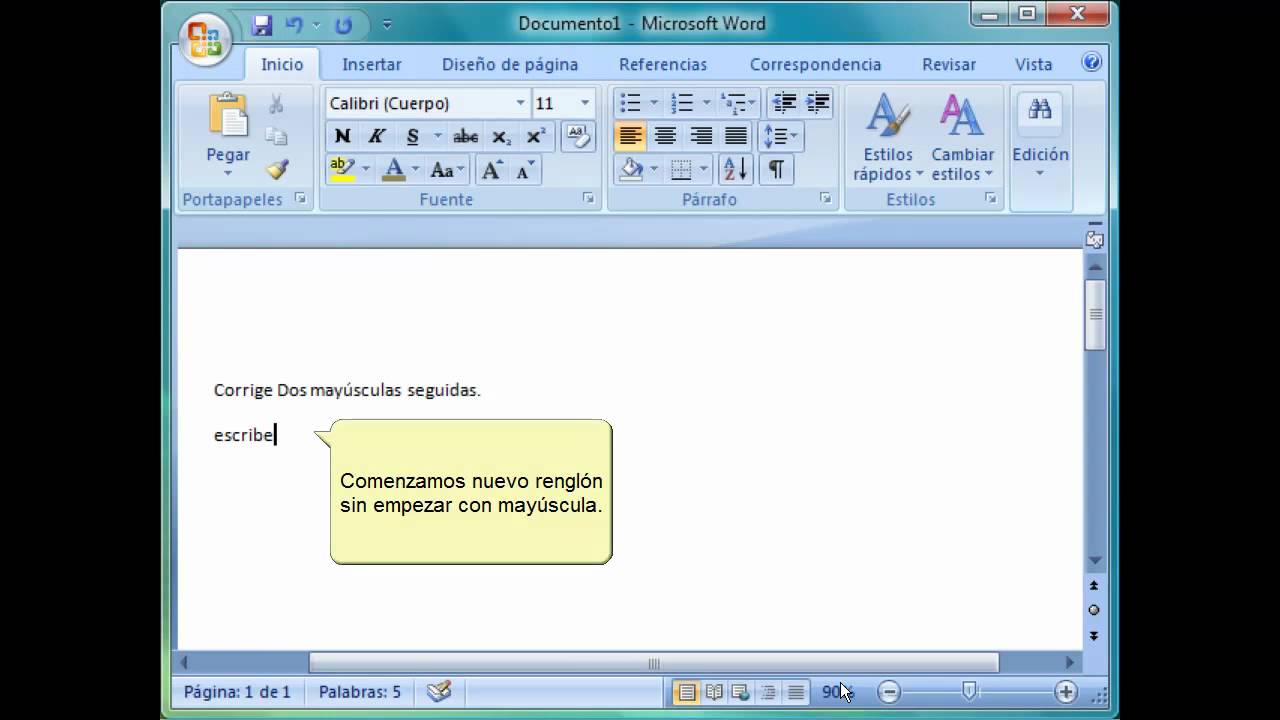1280x720 pixels.
Task: Expand bullet list options arrow
Action: (x=654, y=103)
